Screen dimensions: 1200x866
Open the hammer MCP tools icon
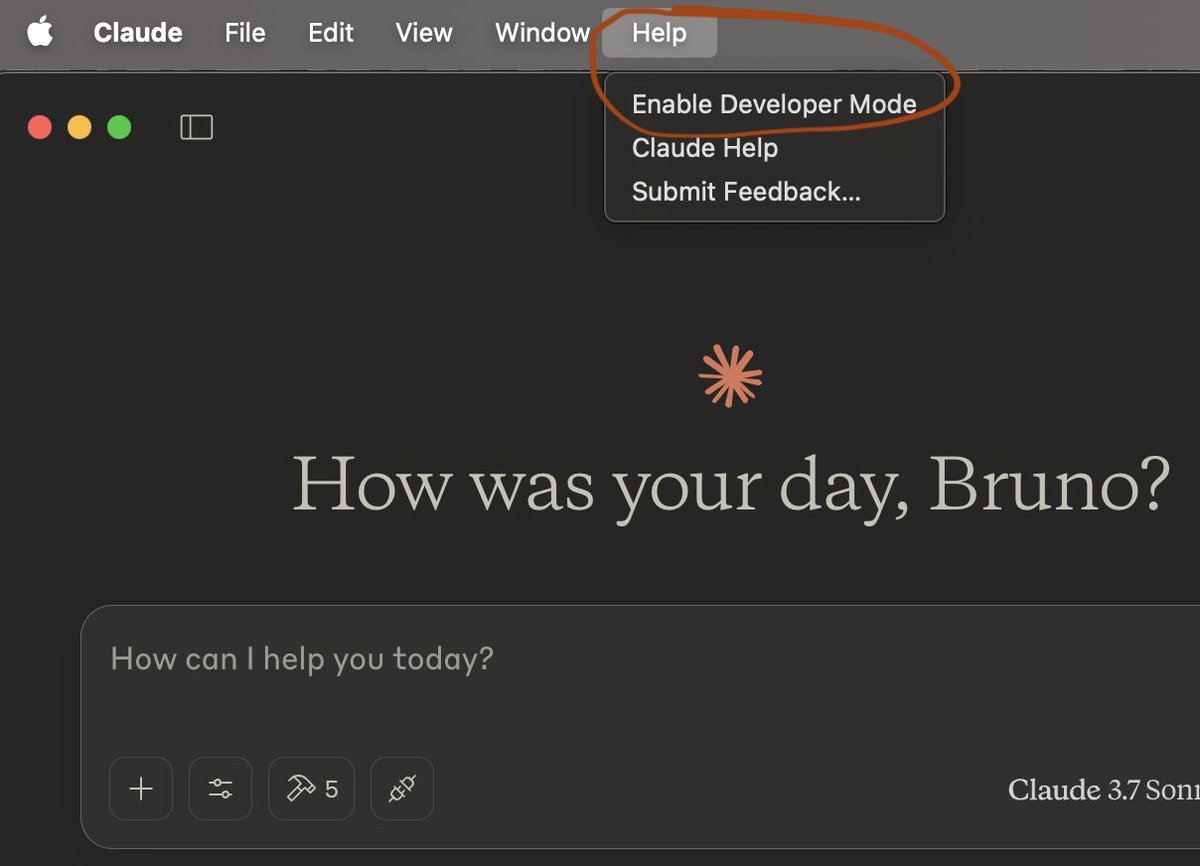(x=312, y=789)
